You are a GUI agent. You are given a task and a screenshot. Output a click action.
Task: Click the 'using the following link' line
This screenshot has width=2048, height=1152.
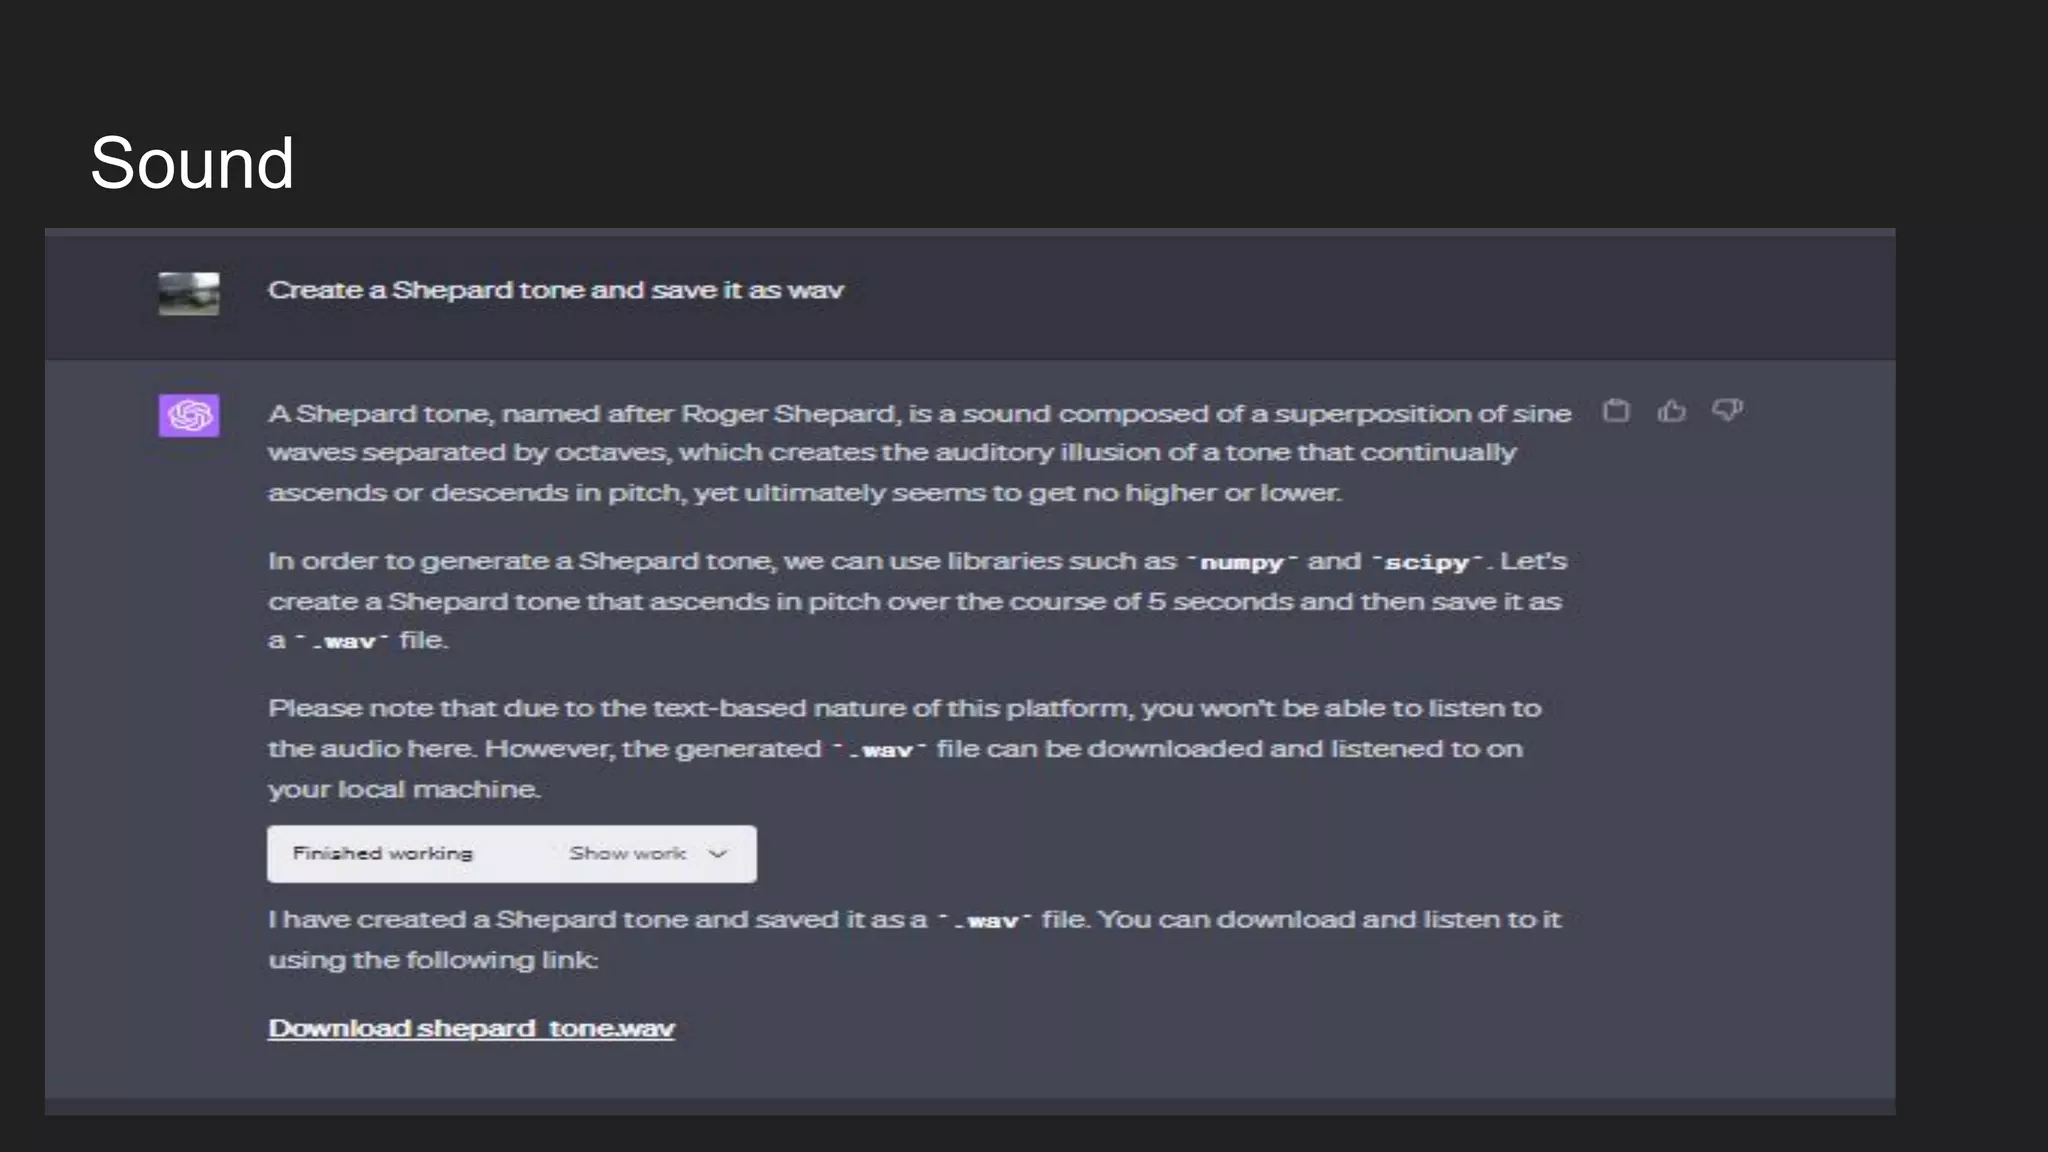pos(433,960)
